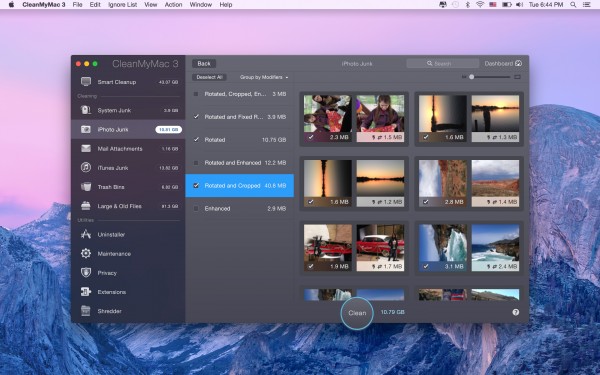The height and width of the screenshot is (375, 600).
Task: Click the Dashboard button label
Action: coord(499,64)
